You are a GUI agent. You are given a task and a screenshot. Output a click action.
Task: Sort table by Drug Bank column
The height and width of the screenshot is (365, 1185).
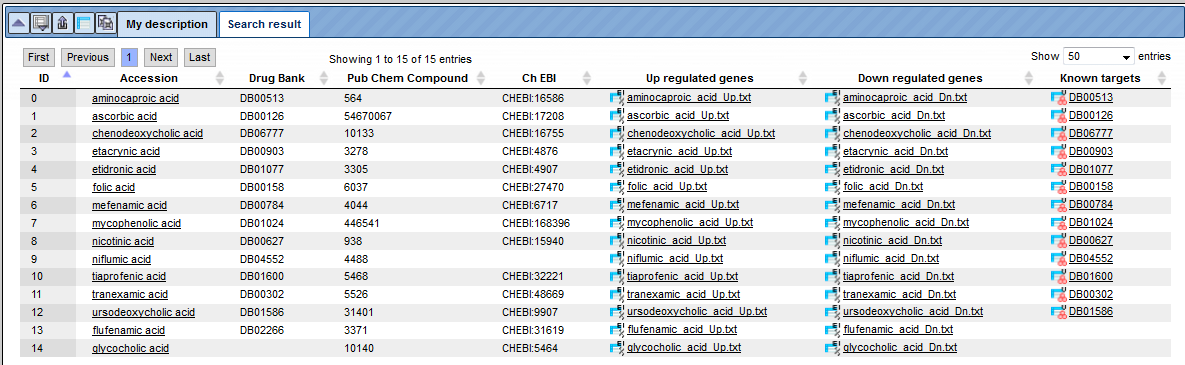pyautogui.click(x=324, y=79)
